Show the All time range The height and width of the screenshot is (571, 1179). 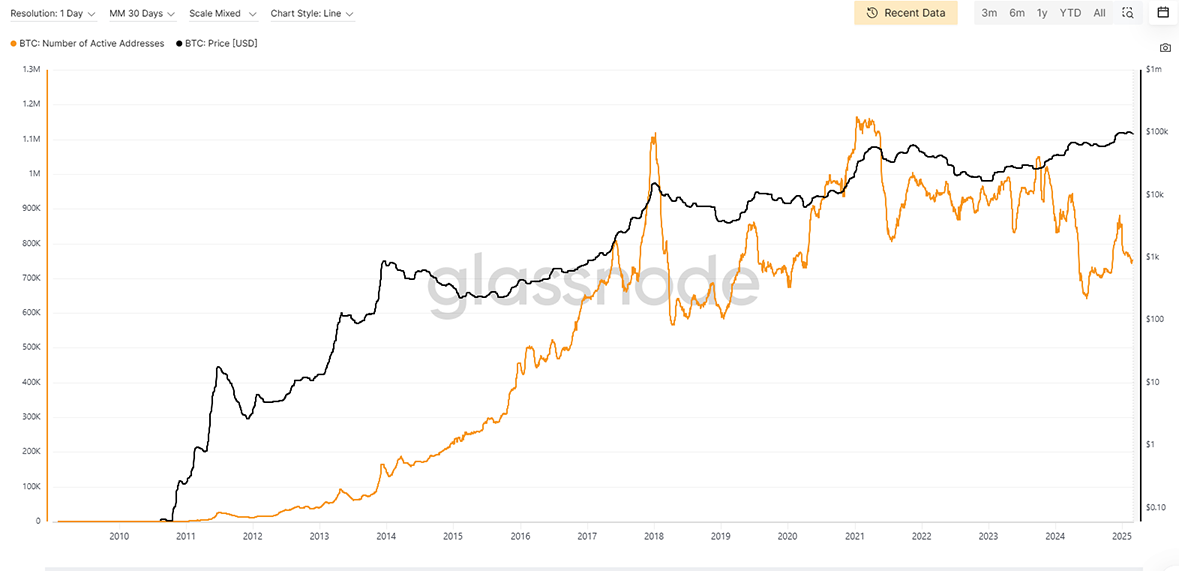pos(1099,13)
